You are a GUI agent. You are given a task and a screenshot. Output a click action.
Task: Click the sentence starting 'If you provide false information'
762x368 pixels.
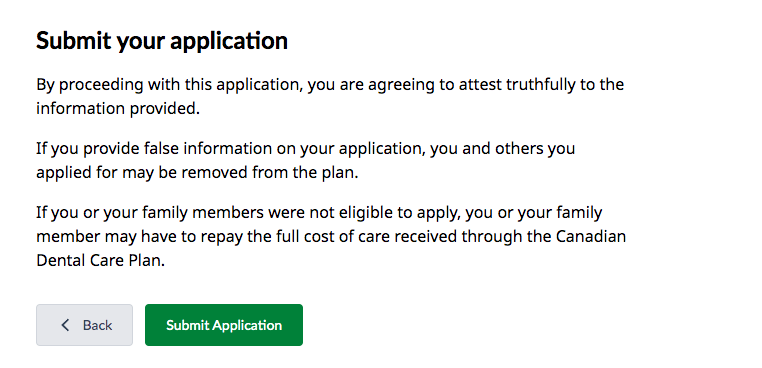[306, 160]
